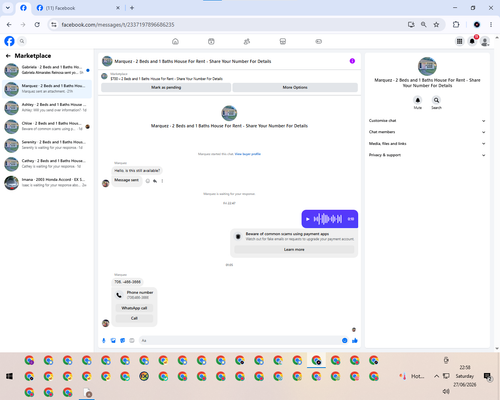
Task: Reply to the 'Message sent' message
Action: coord(155,181)
